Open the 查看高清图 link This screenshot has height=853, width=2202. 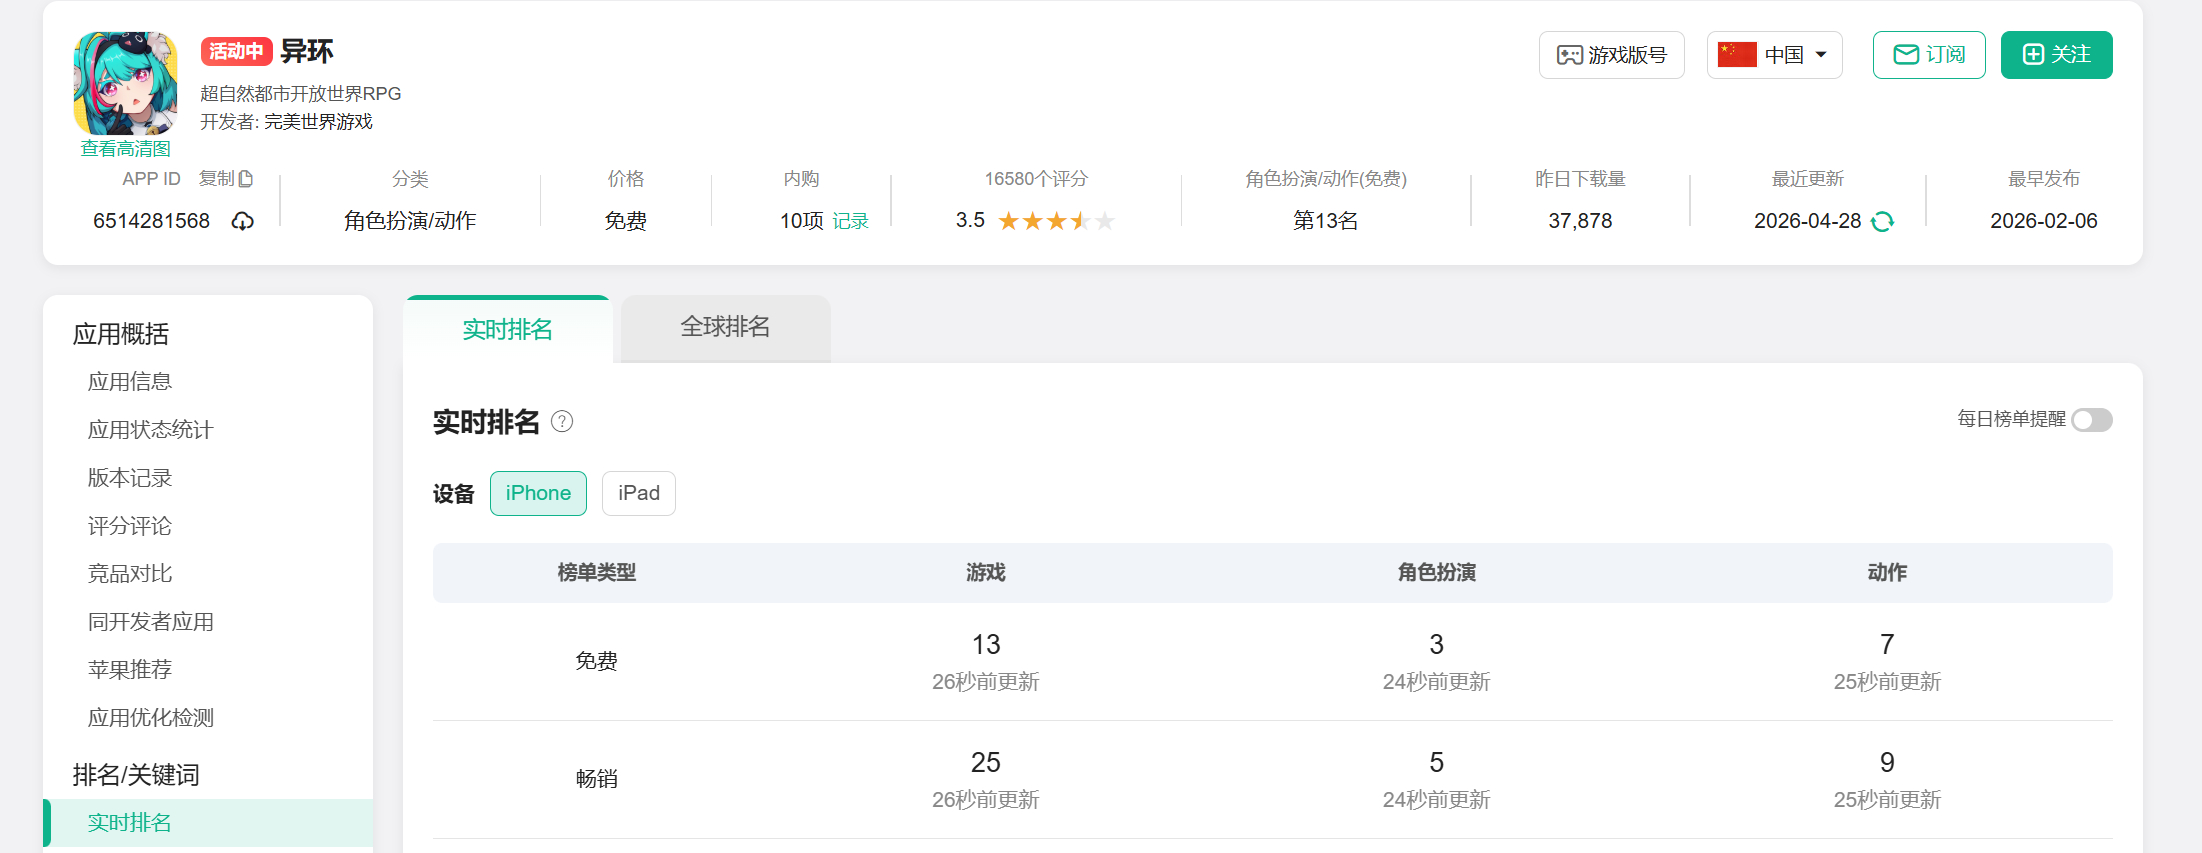[126, 149]
